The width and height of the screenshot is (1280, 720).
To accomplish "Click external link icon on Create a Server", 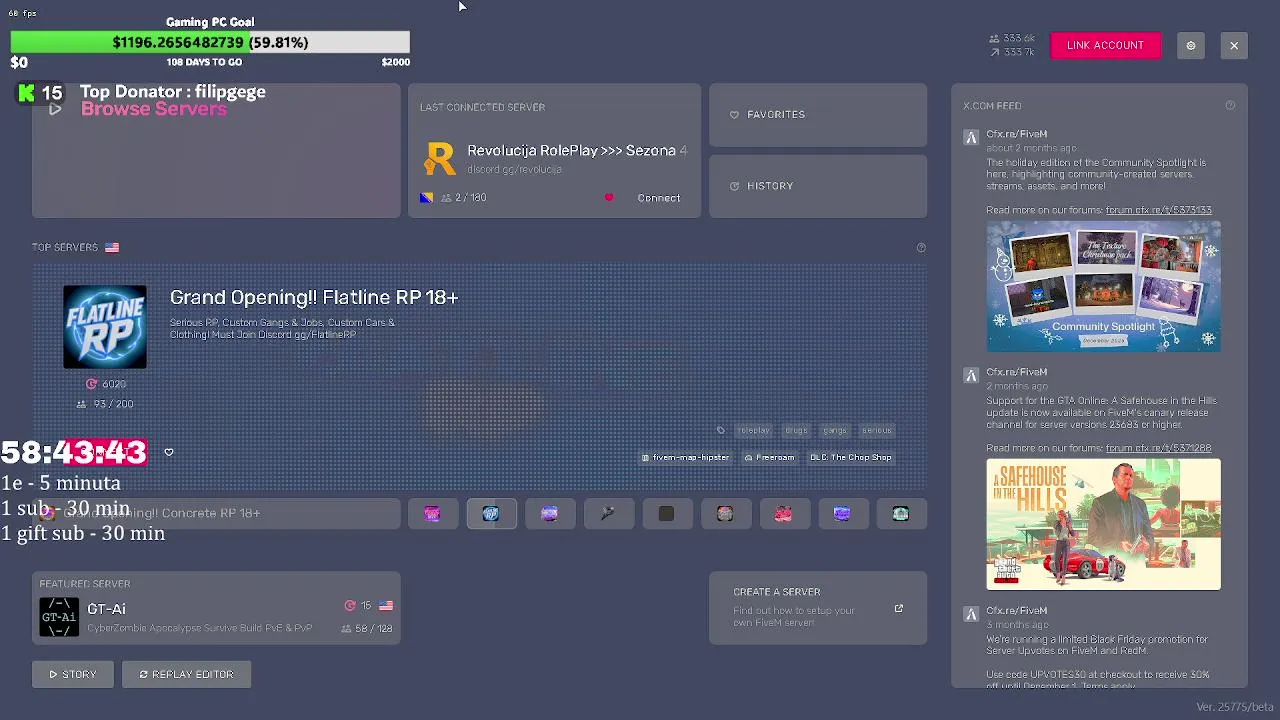I will 898,608.
